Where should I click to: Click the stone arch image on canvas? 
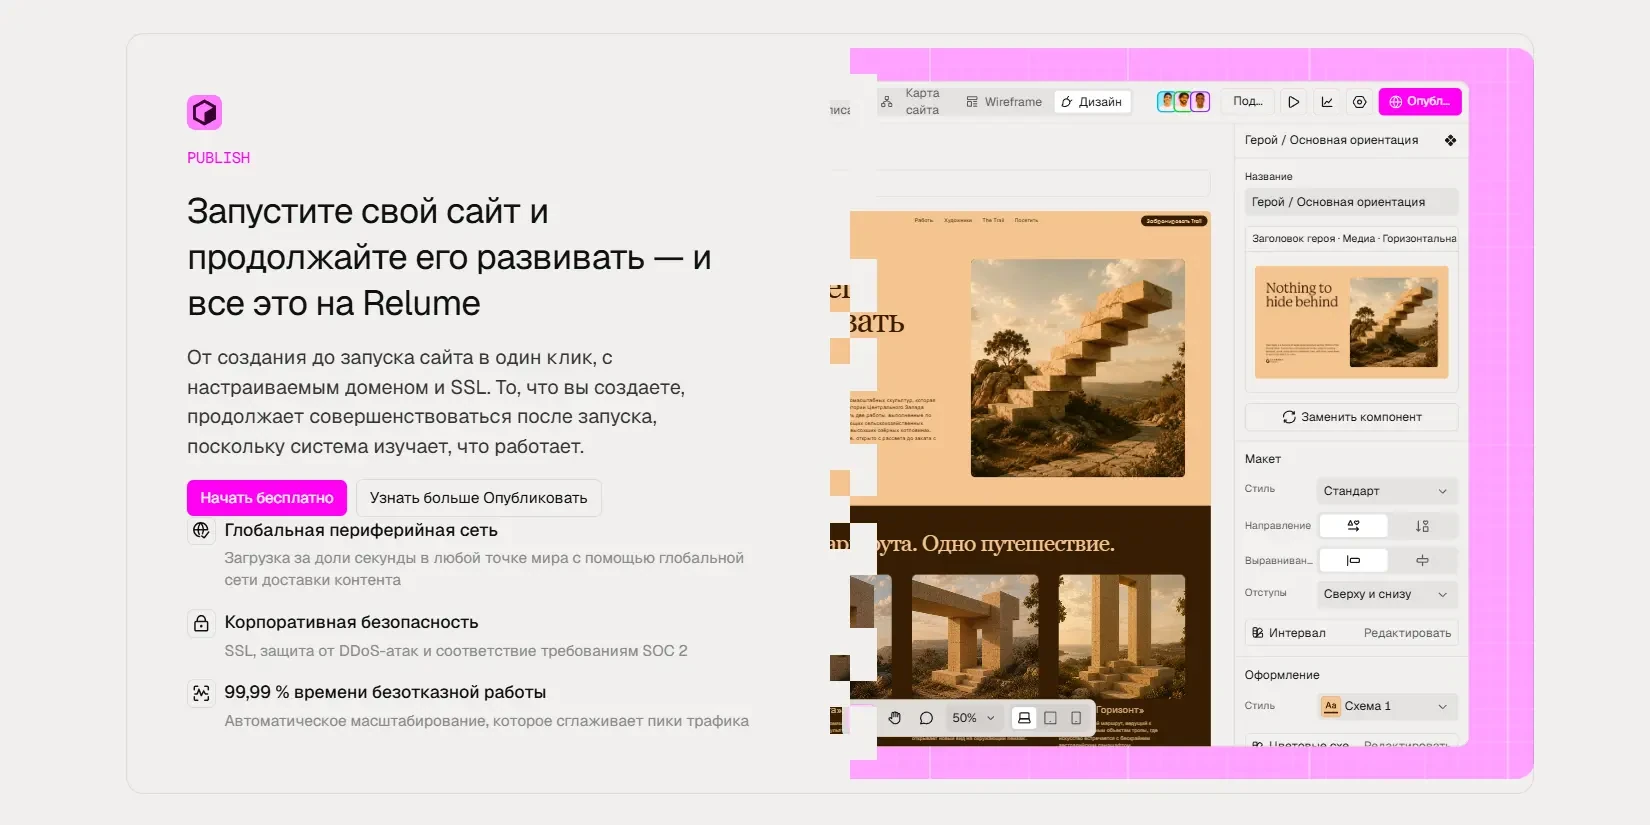point(975,637)
